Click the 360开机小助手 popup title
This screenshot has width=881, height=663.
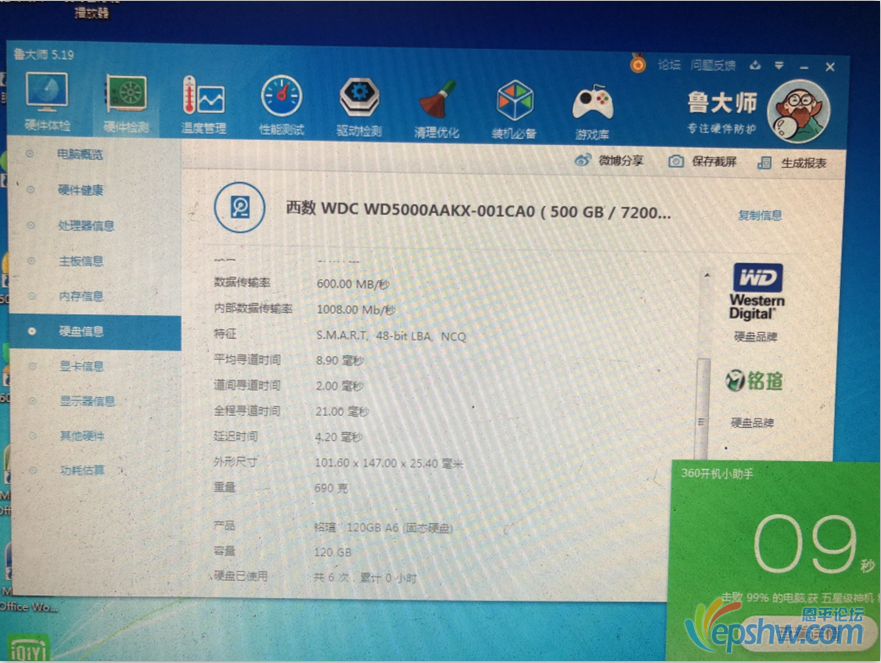point(717,474)
